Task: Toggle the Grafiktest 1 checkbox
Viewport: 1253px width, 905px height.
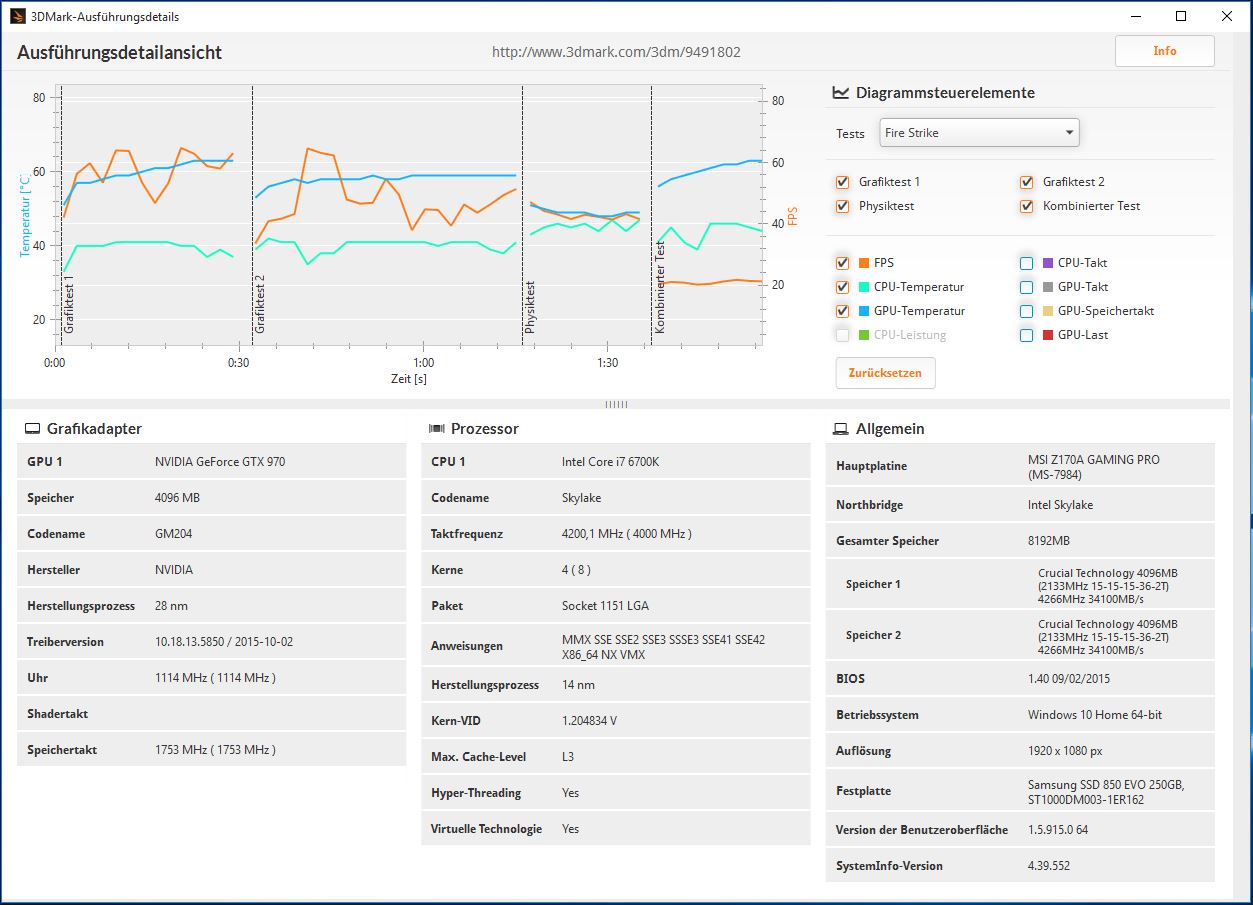Action: pos(842,182)
